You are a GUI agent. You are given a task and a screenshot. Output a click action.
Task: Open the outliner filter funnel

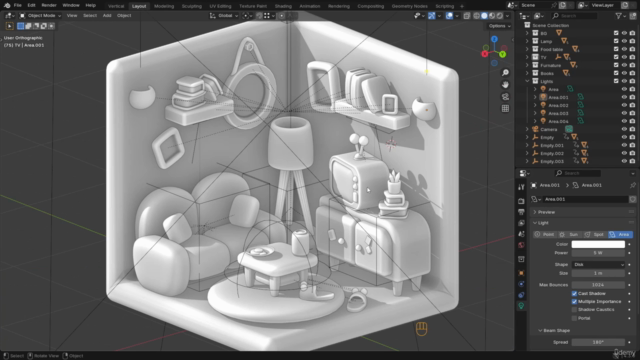(619, 16)
